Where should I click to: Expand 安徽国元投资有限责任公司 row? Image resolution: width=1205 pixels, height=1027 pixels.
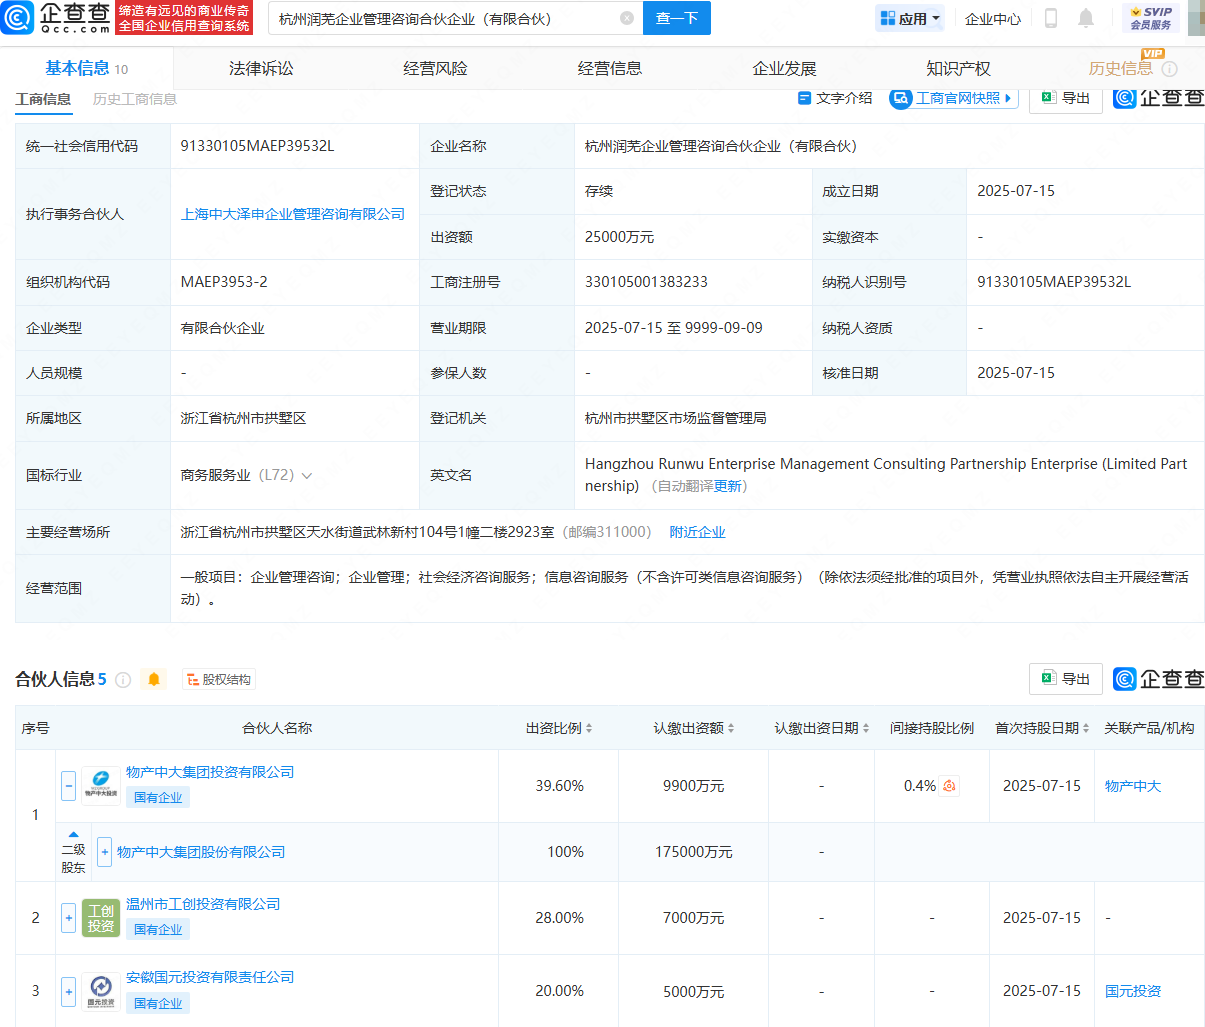(68, 991)
